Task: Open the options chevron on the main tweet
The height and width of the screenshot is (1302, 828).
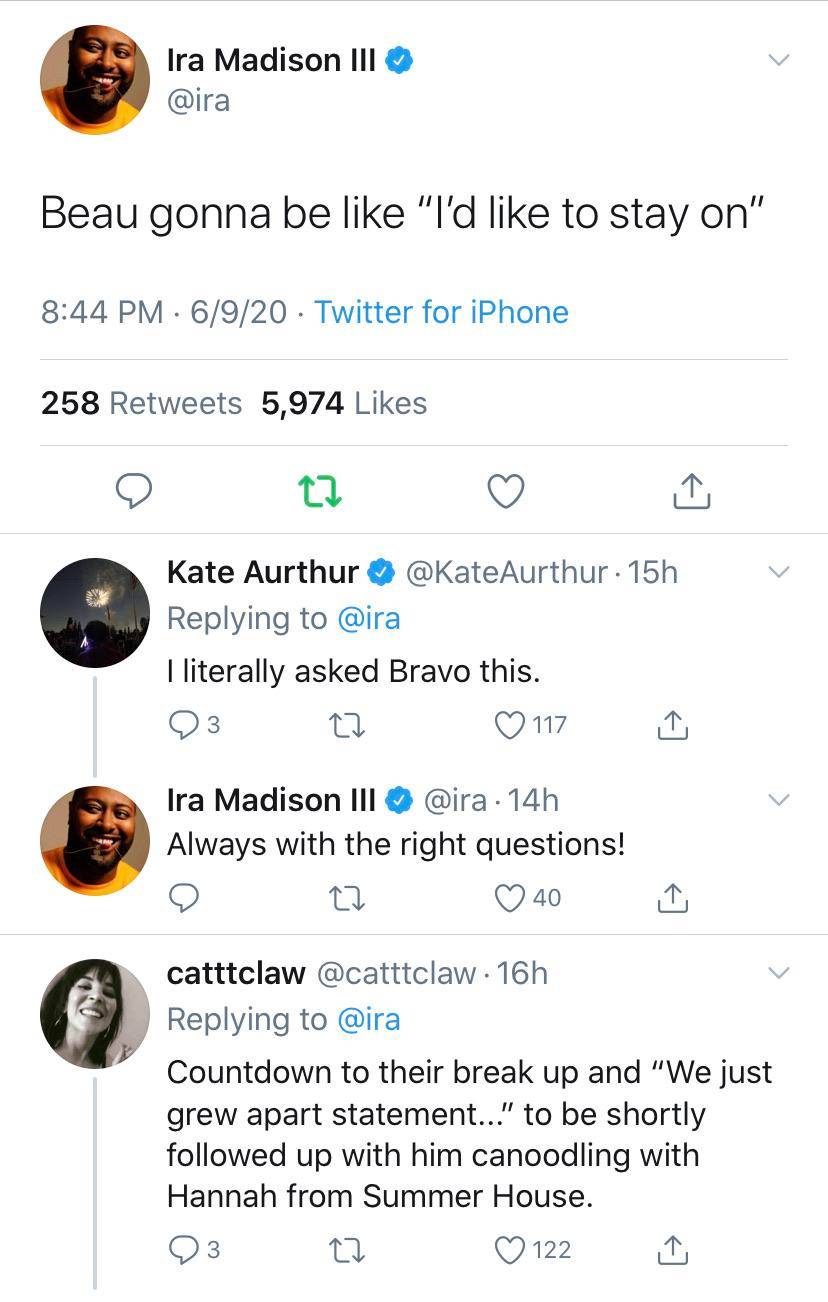Action: click(779, 59)
